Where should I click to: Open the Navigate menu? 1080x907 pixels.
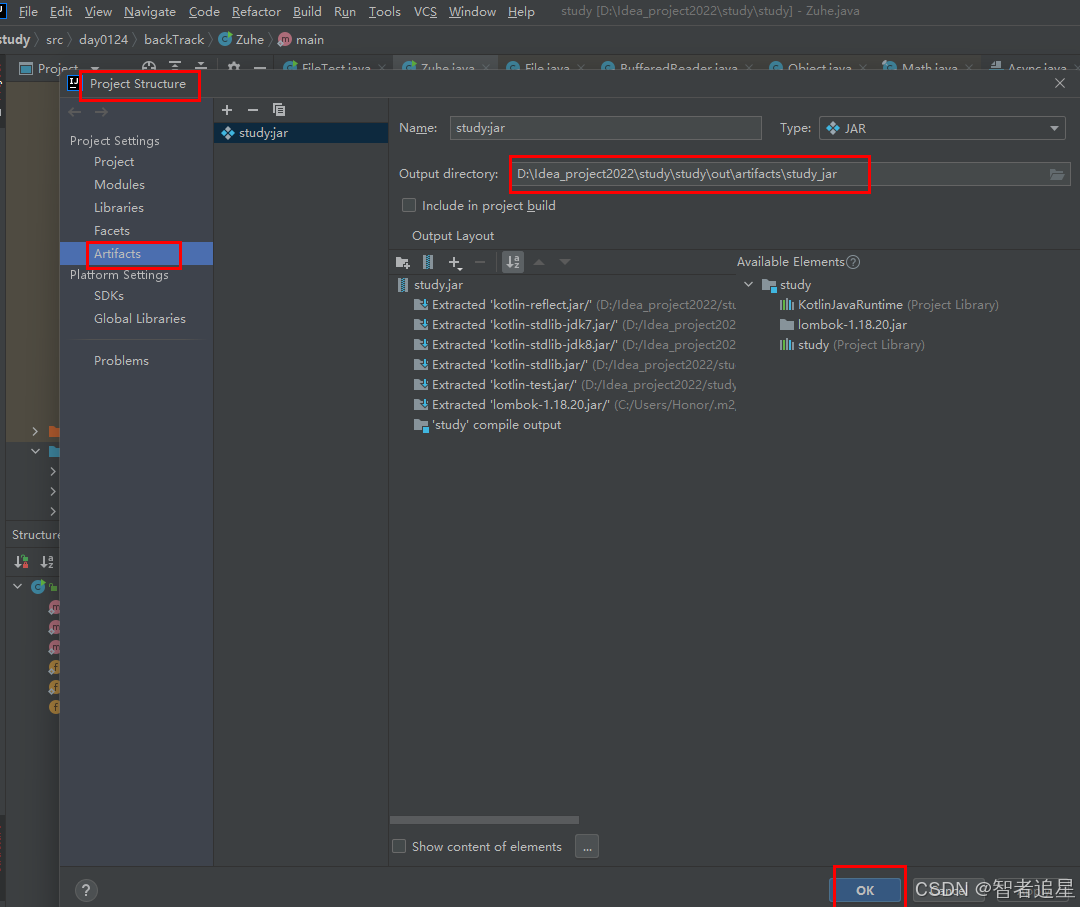[150, 12]
